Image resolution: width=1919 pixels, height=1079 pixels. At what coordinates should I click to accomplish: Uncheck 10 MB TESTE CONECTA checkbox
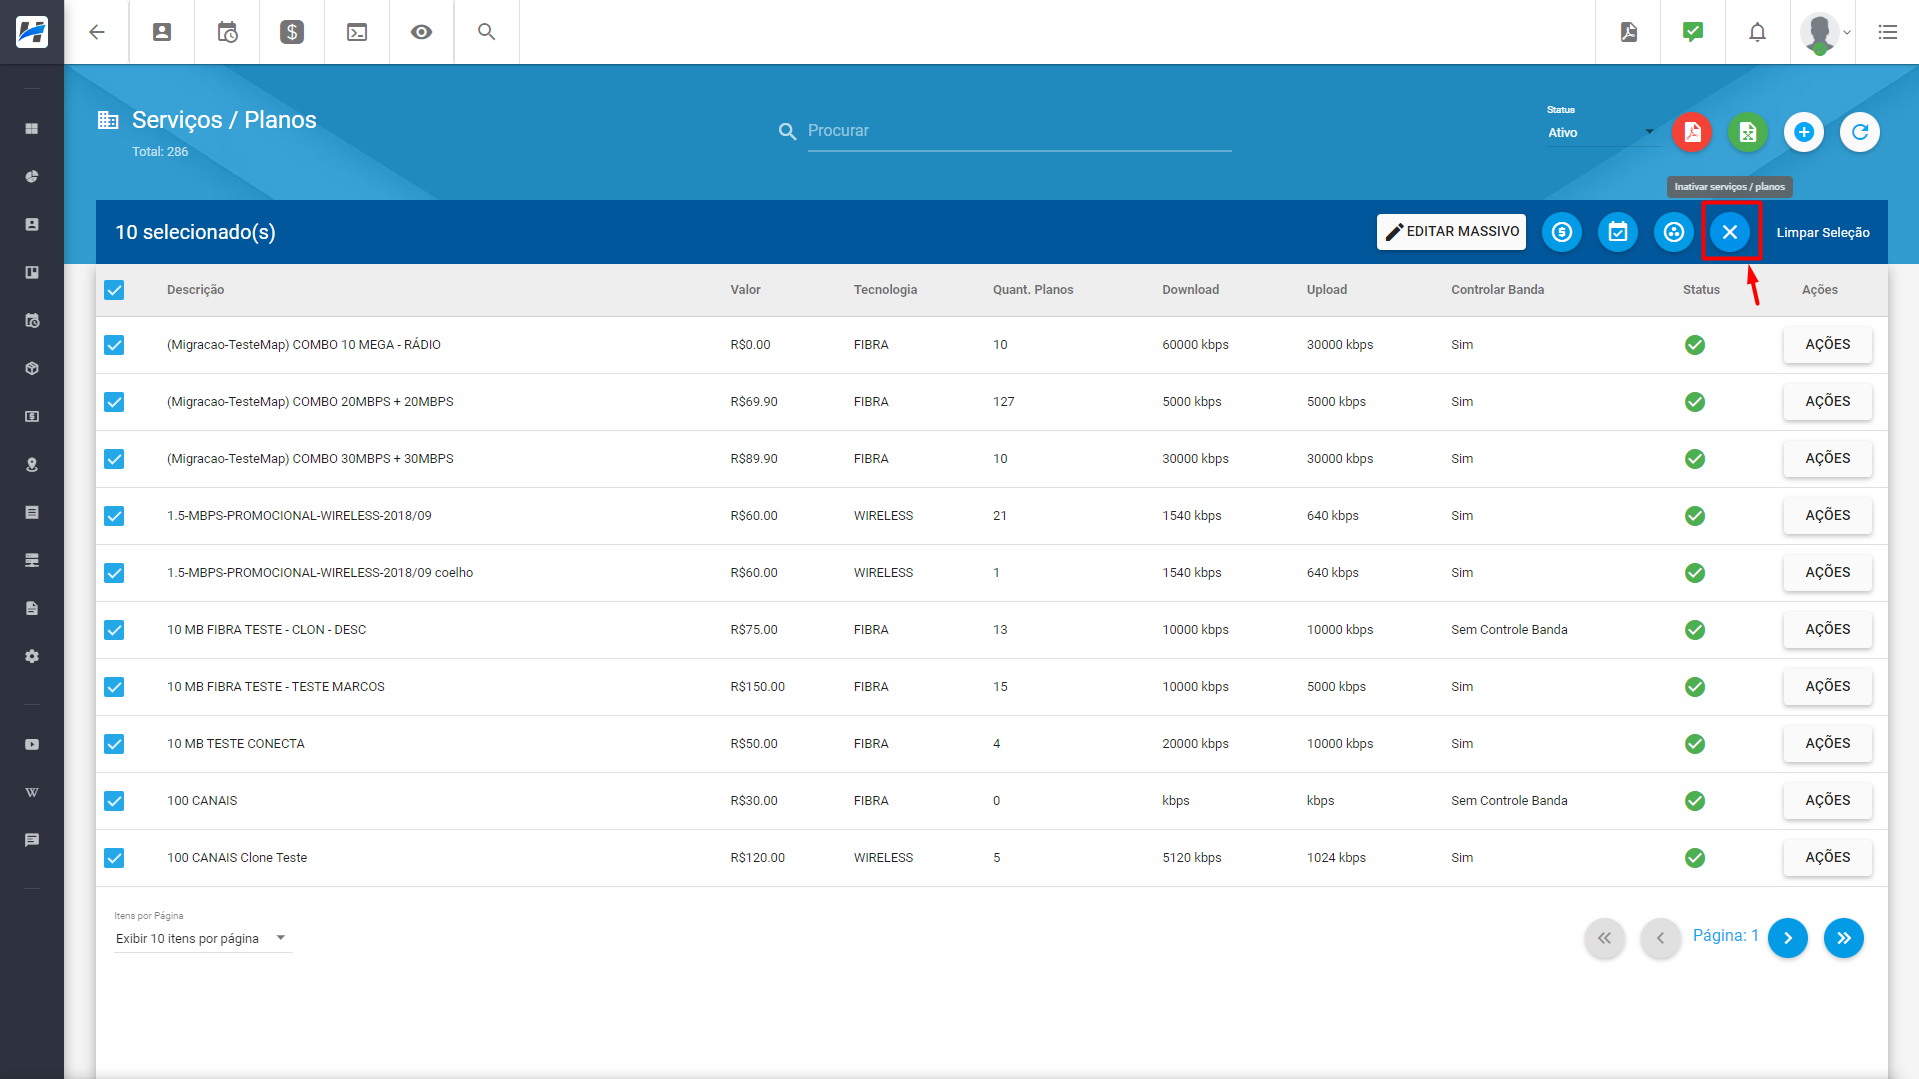[114, 744]
